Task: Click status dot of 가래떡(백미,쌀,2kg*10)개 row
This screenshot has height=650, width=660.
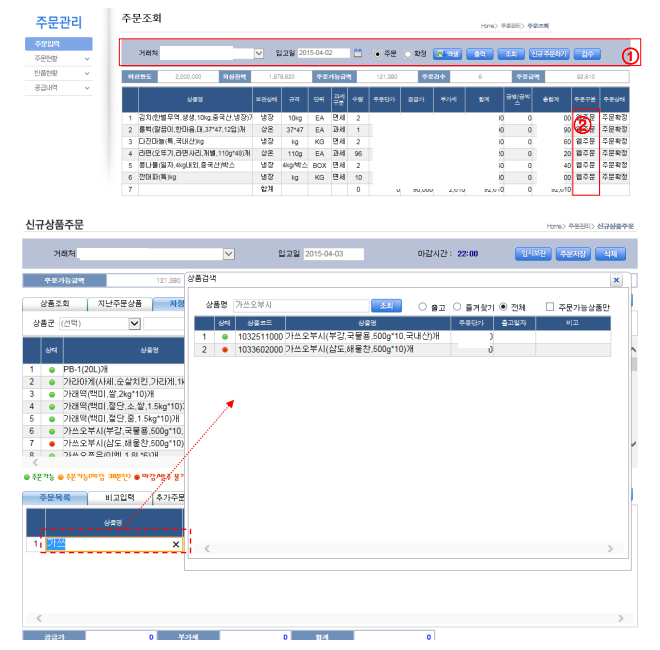Action: click(52, 394)
